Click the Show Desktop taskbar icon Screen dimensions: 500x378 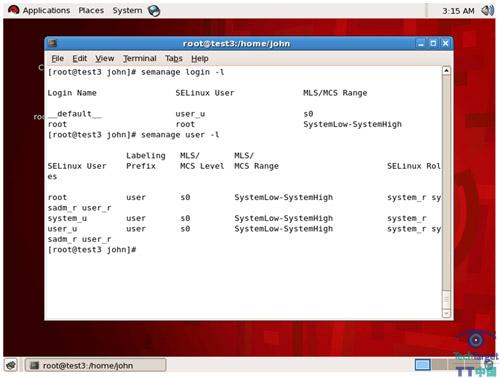coord(11,365)
